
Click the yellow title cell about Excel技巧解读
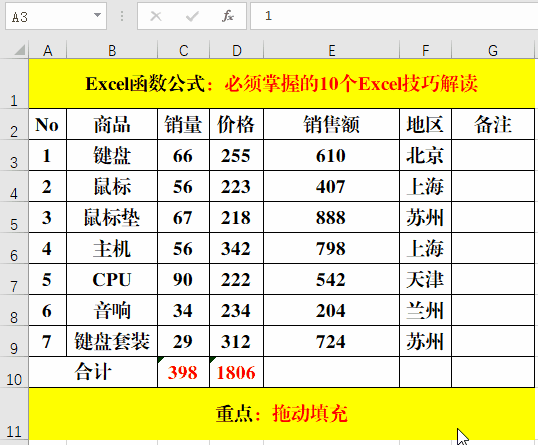pyautogui.click(x=282, y=84)
